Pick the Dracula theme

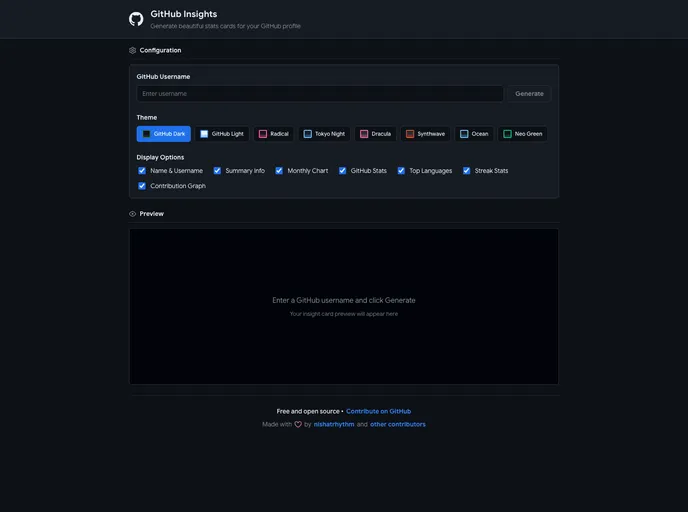[x=376, y=134]
